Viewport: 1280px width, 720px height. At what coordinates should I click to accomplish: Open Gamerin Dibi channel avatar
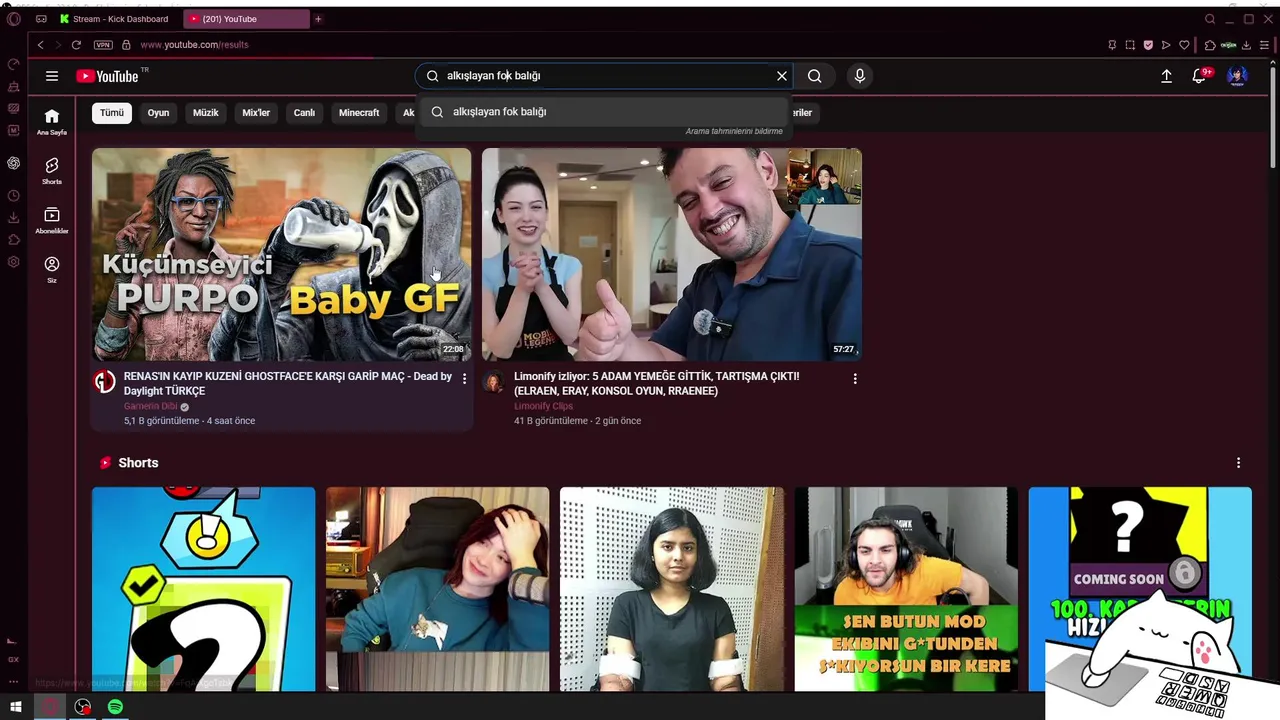pyautogui.click(x=104, y=382)
